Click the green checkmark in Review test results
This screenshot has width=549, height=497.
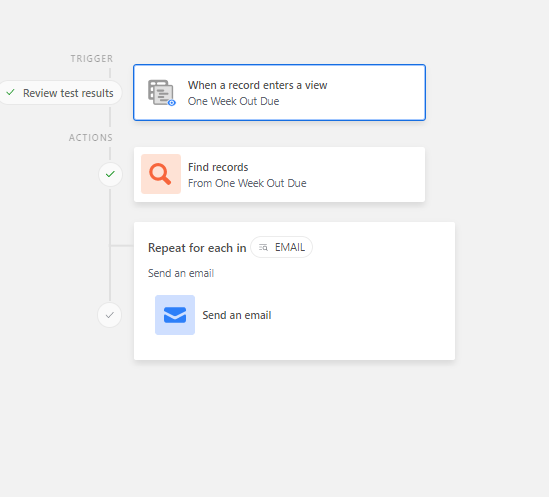(11, 92)
